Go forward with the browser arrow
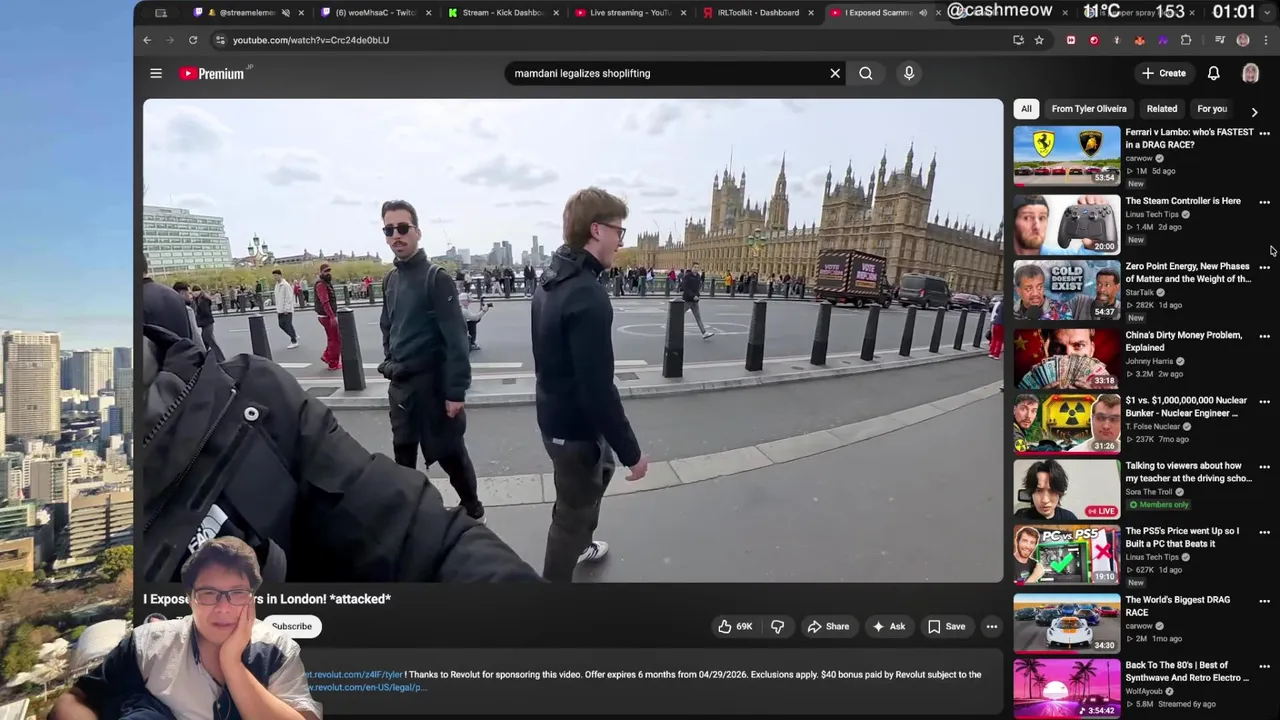Viewport: 1280px width, 720px height. [x=169, y=40]
